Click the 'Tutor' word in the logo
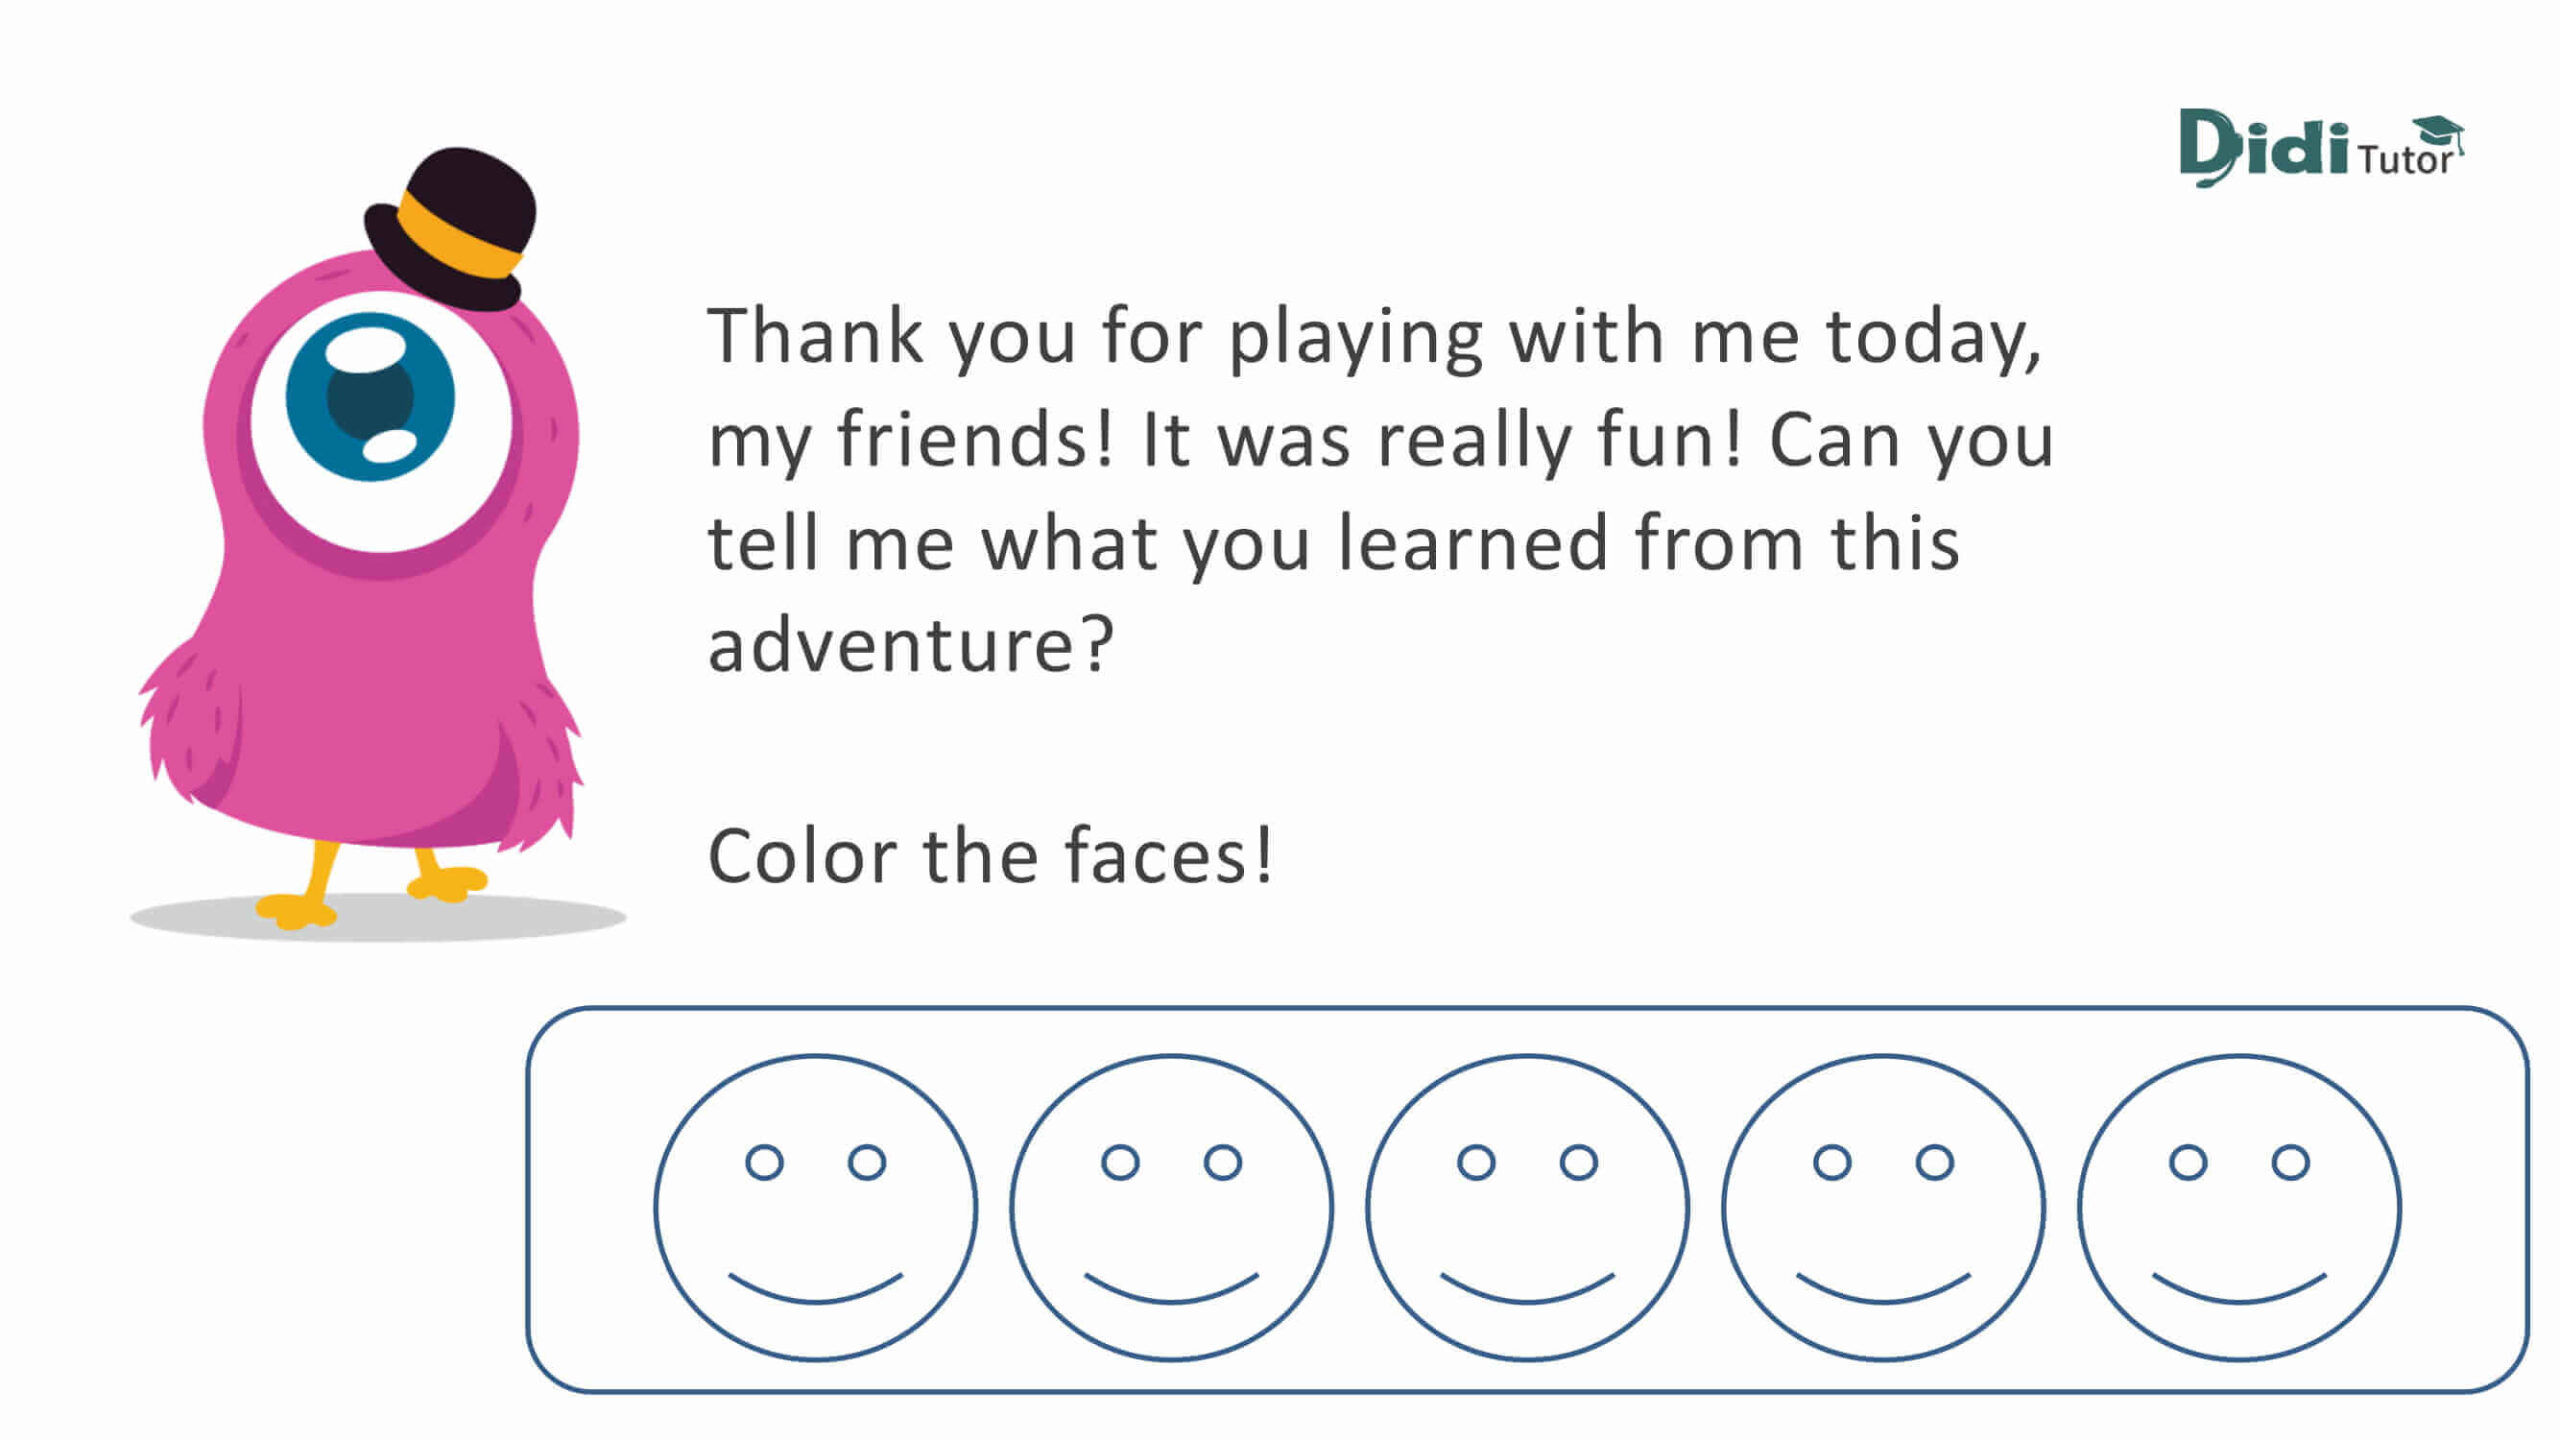Viewport: 2560px width, 1440px height. click(2405, 160)
